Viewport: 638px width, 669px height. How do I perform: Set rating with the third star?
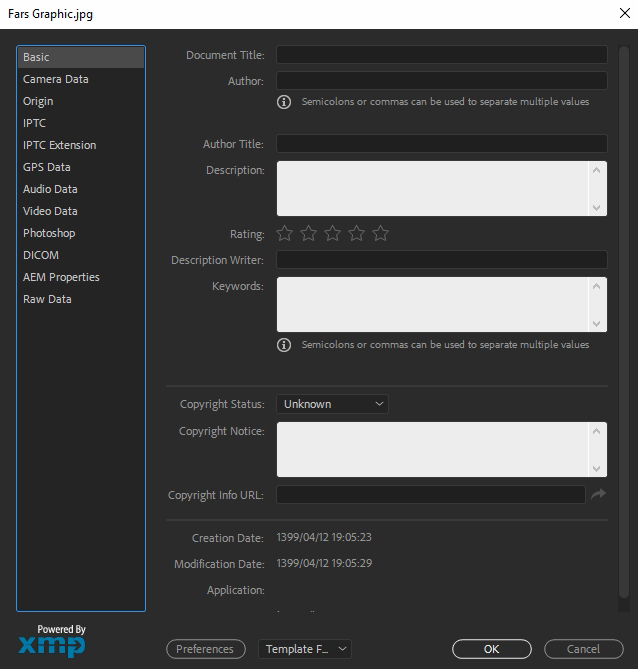point(333,234)
